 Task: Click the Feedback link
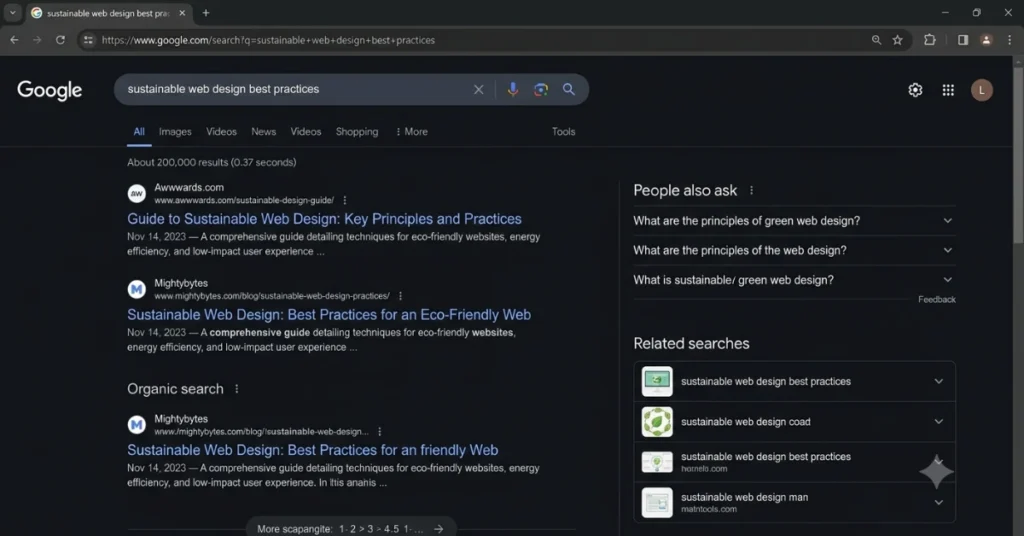tap(936, 299)
